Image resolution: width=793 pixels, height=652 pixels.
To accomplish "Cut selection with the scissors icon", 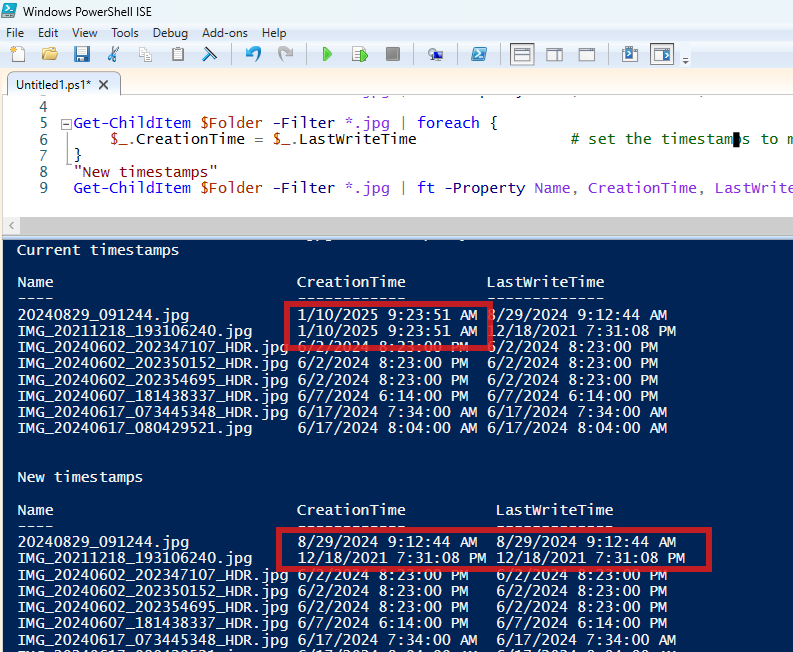I will click(x=113, y=54).
